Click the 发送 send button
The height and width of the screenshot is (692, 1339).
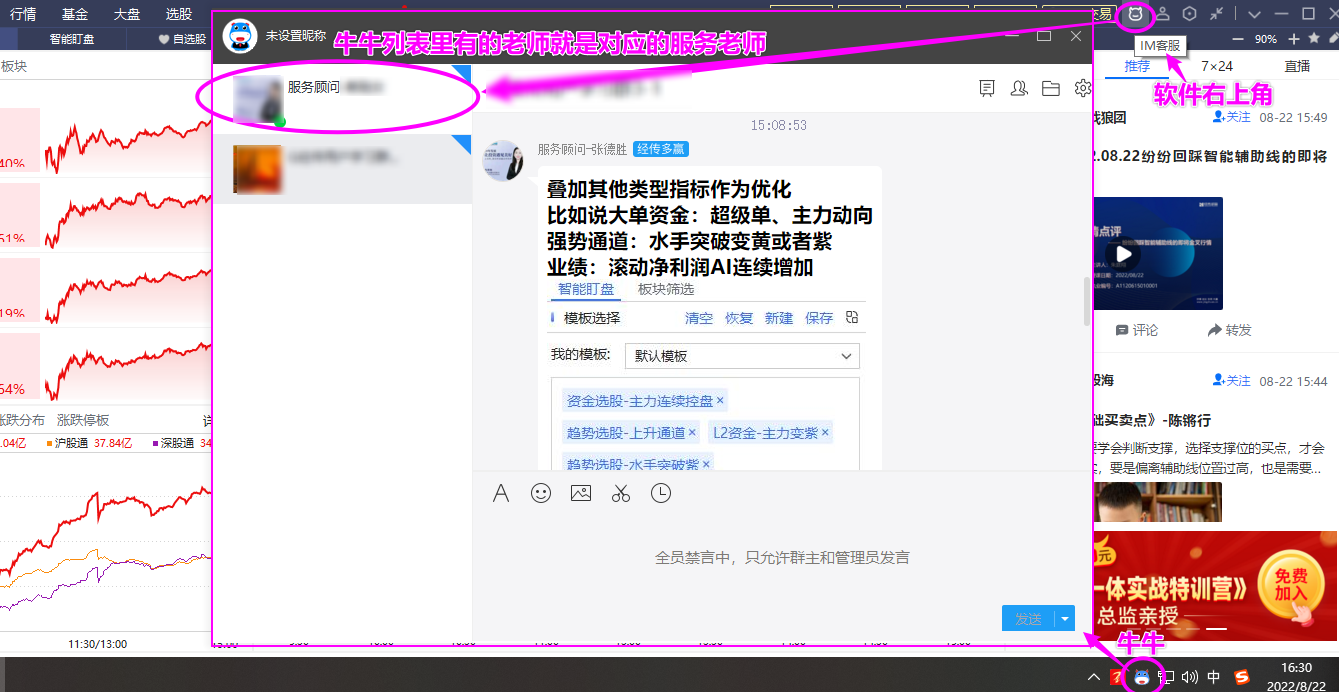(1028, 619)
